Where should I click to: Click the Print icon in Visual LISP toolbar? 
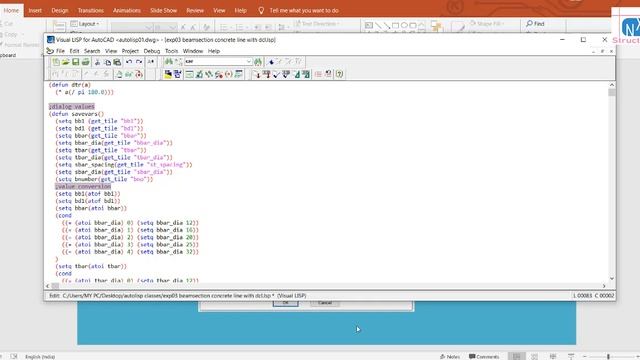pyautogui.click(x=85, y=62)
